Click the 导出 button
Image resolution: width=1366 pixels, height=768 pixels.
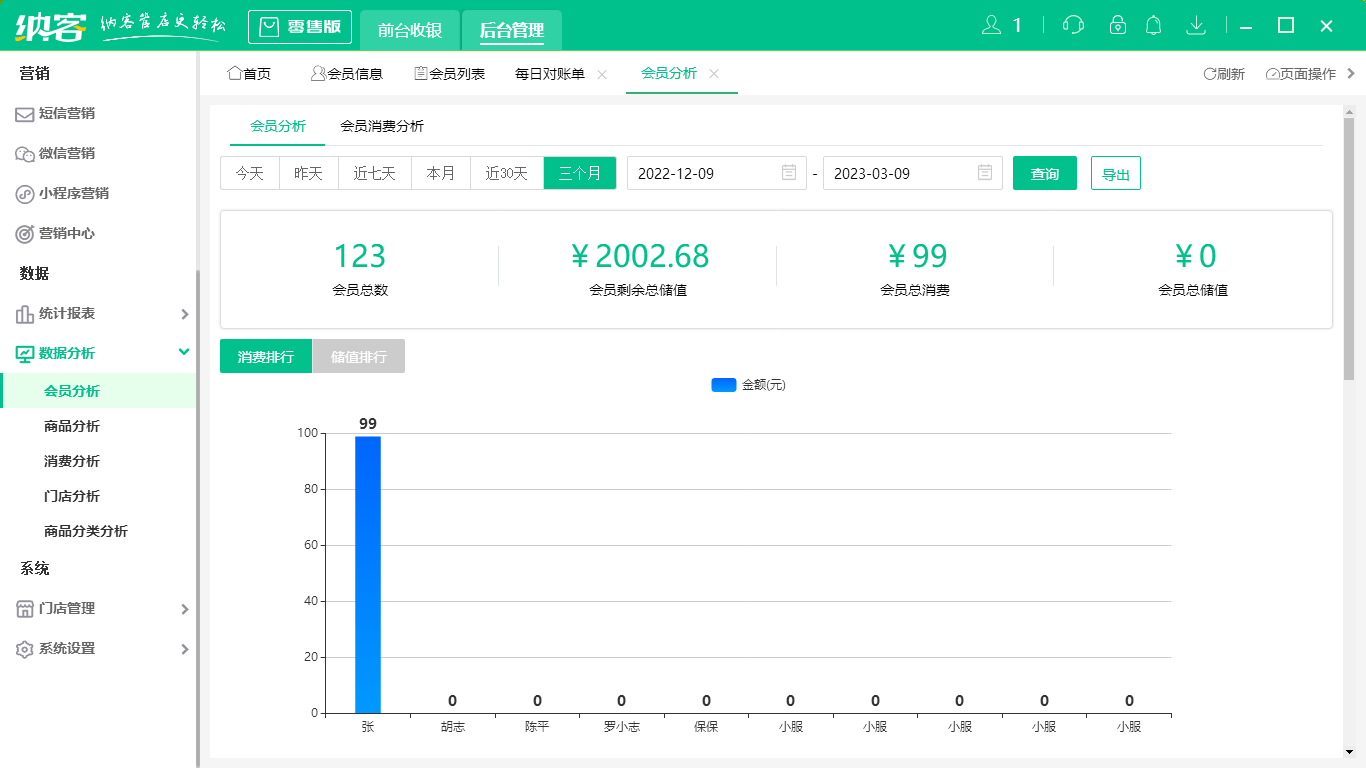1116,173
